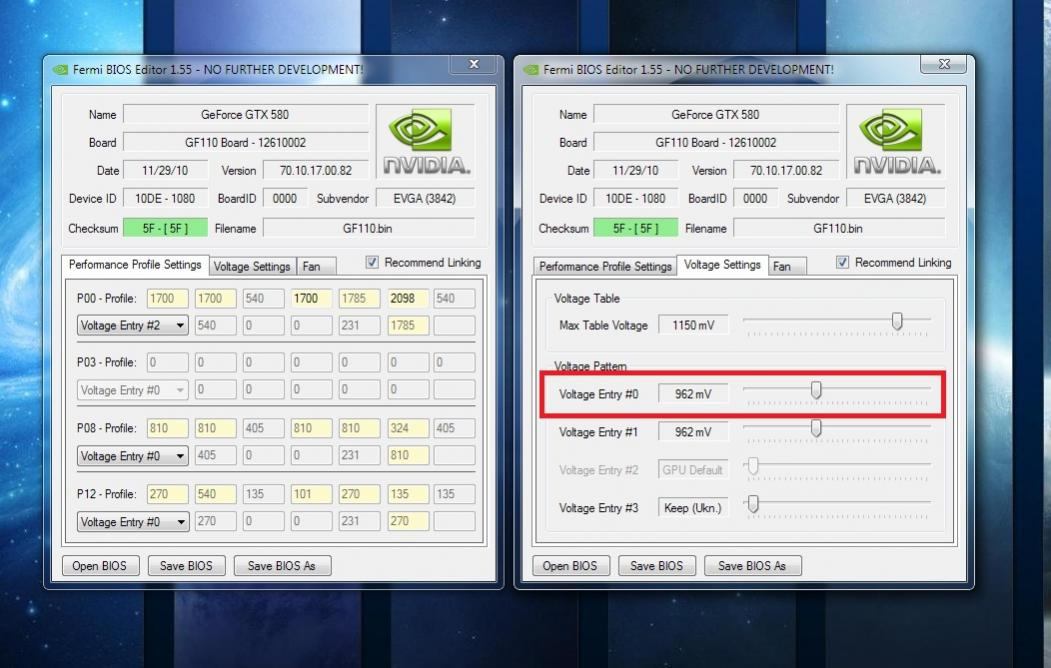Click the Voltage Entry #1 962 mV field

(693, 432)
